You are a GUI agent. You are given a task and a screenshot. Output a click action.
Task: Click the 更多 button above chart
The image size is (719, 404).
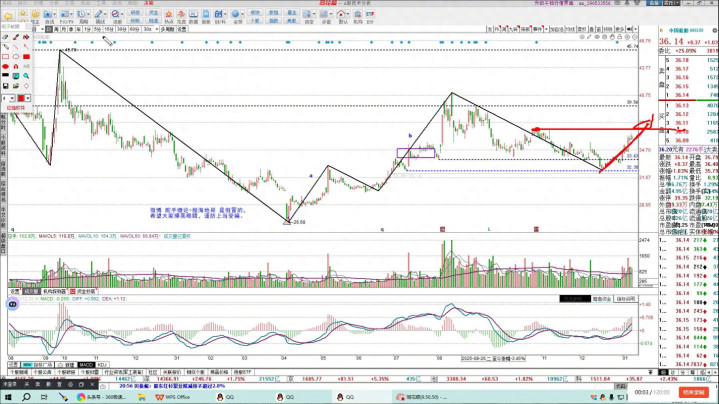click(x=620, y=29)
